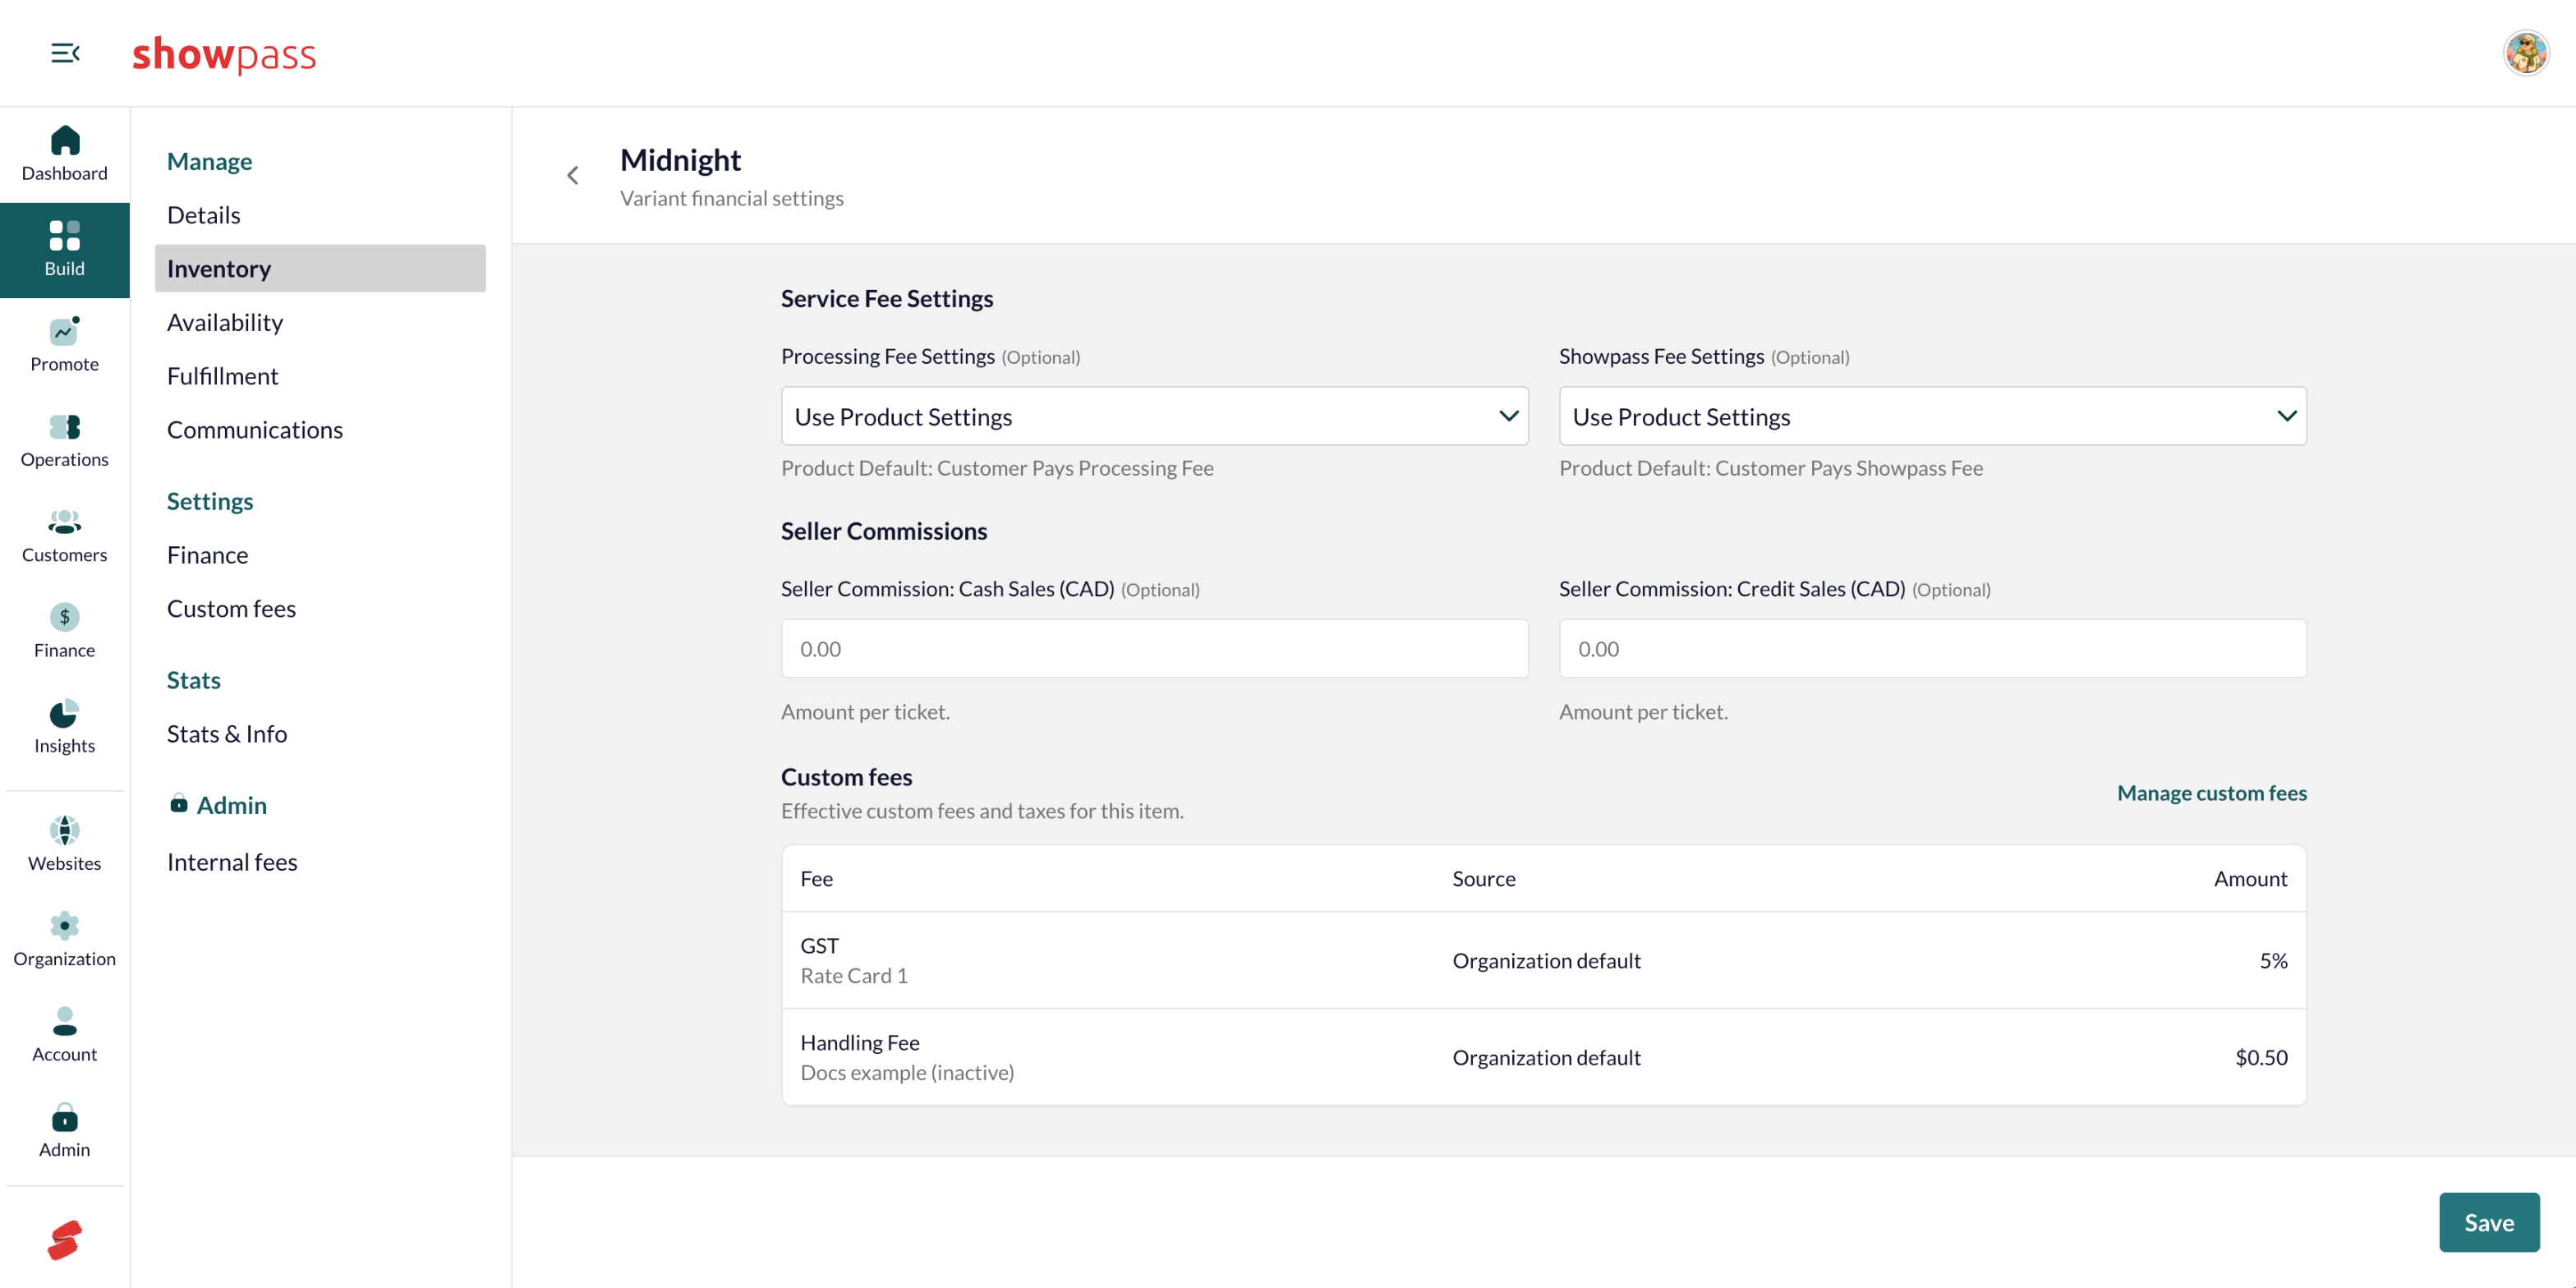Open the Dashboard home icon
The width and height of the screenshot is (2576, 1288).
click(65, 140)
